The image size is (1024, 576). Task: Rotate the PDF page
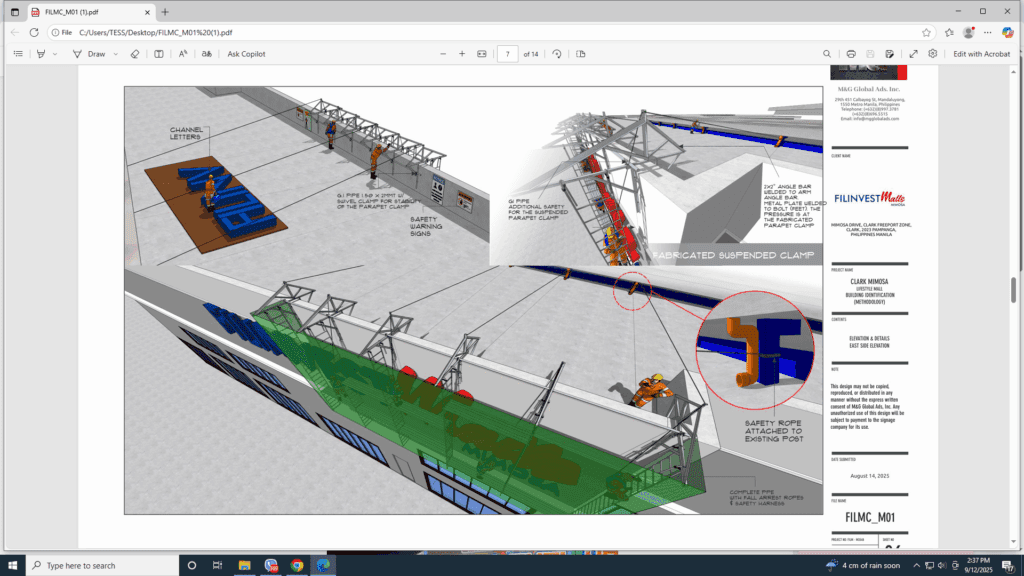click(558, 53)
